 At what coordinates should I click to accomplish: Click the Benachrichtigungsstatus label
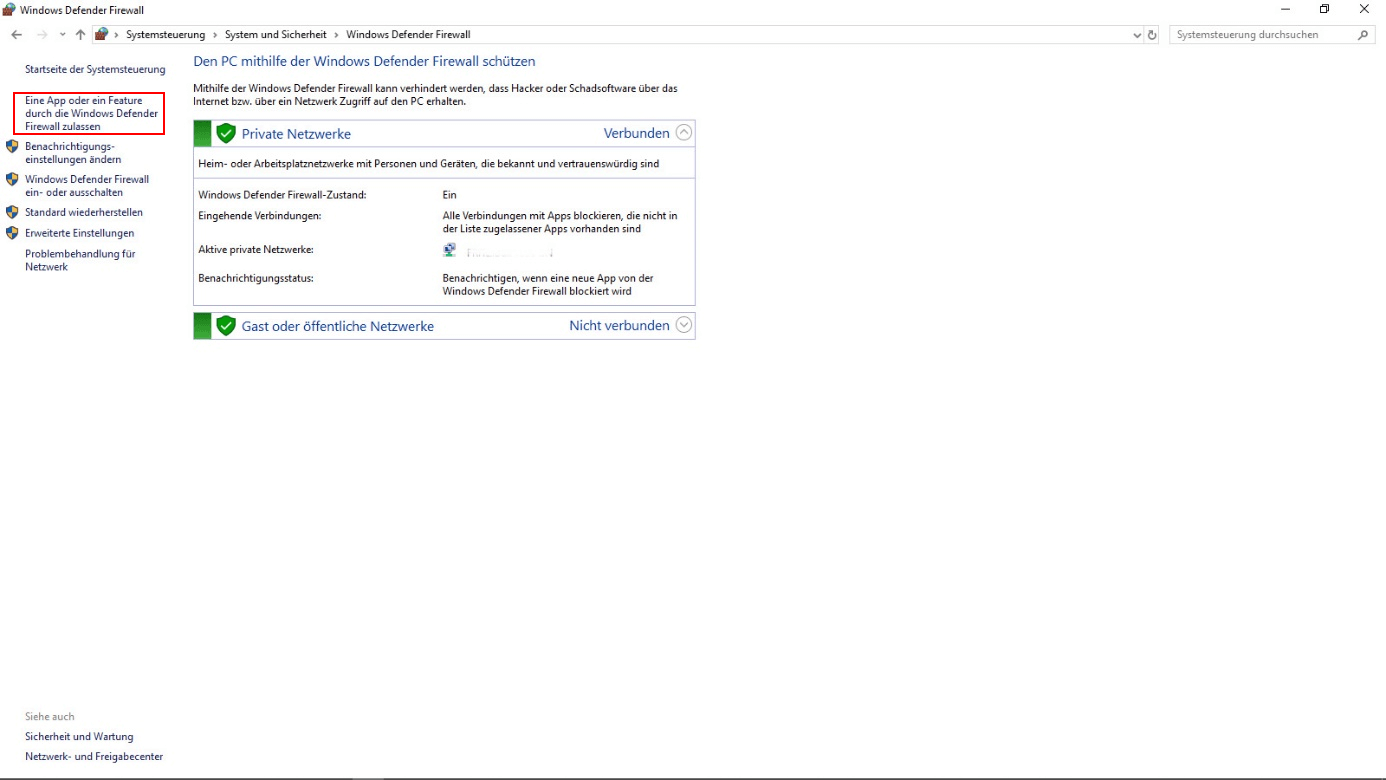click(x=256, y=278)
